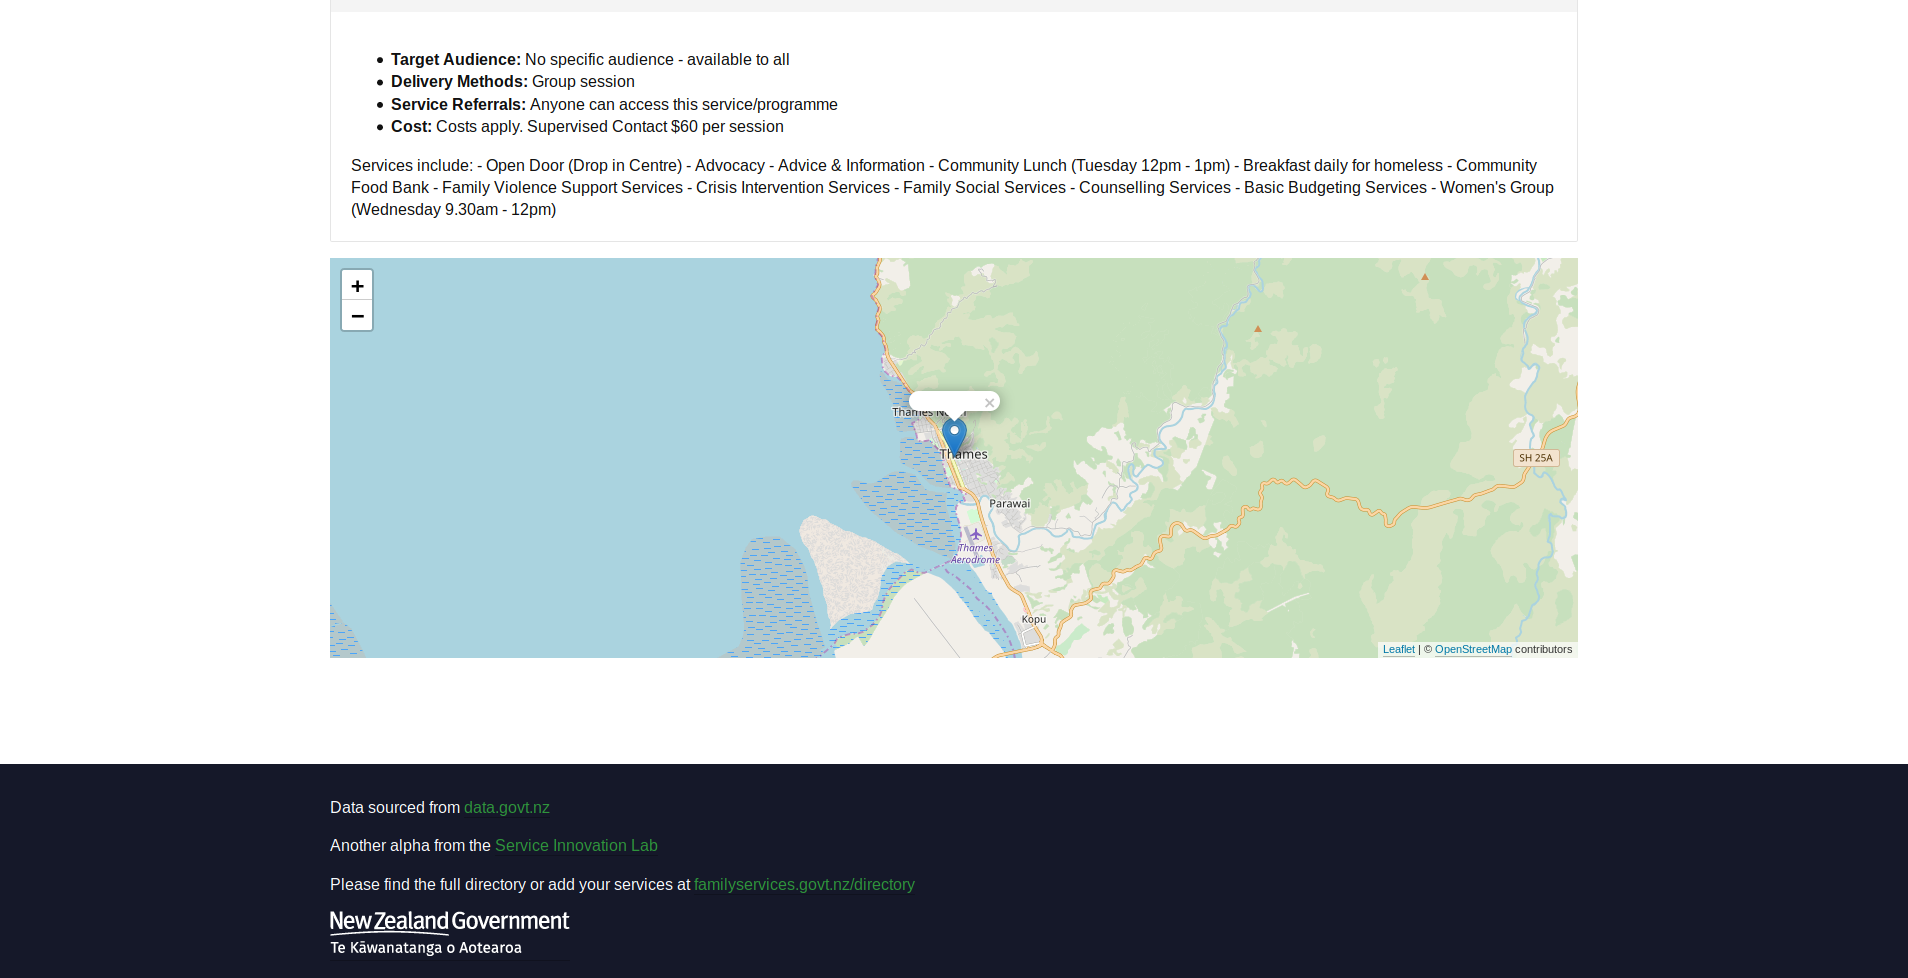Click the New Zealand Government logo
This screenshot has width=1908, height=978.
449,934
